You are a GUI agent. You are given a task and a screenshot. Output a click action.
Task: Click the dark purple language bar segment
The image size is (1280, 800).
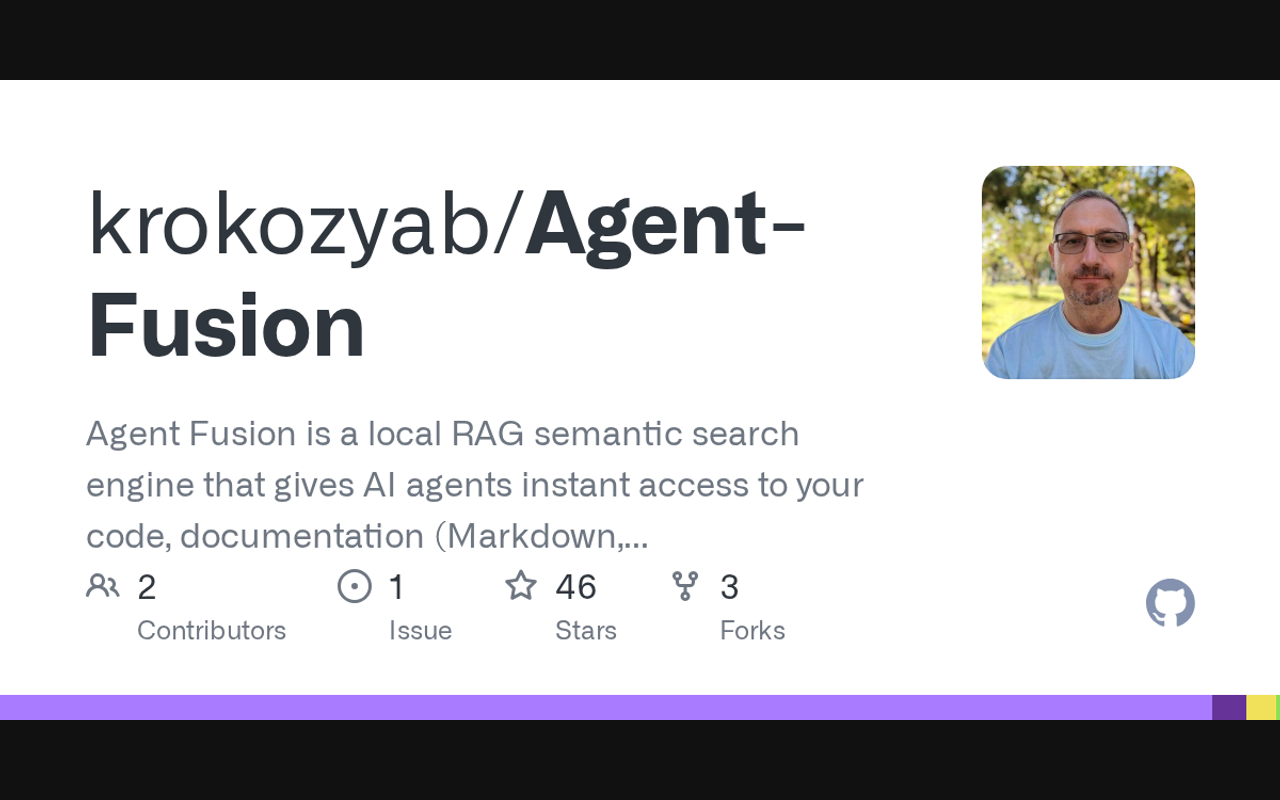pos(1229,707)
